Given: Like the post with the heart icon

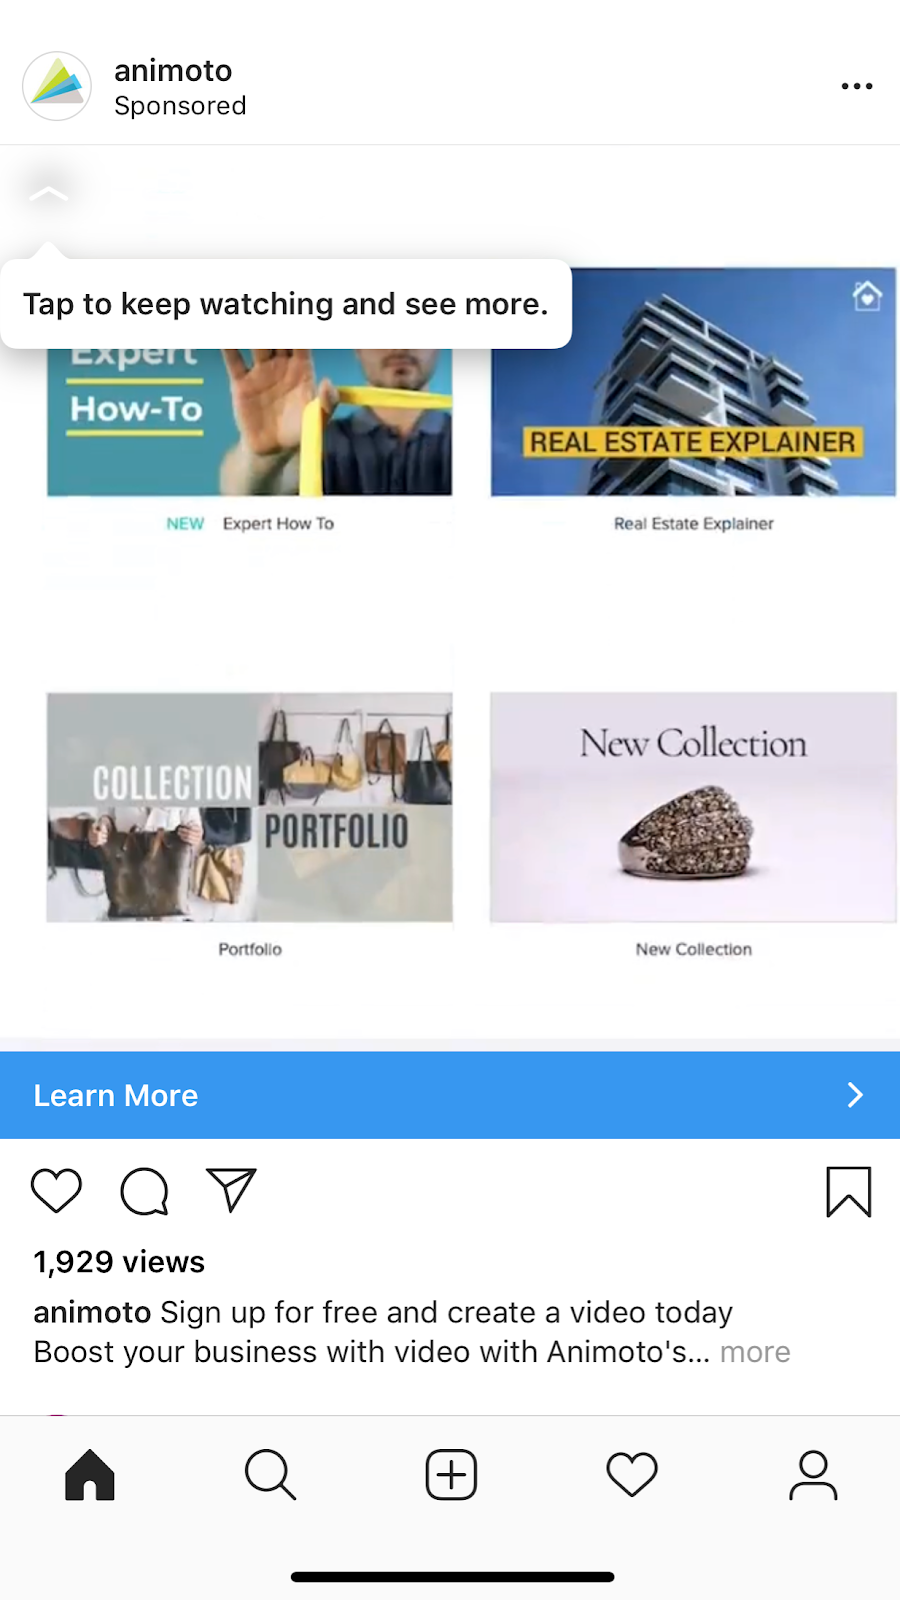Looking at the screenshot, I should (56, 1190).
